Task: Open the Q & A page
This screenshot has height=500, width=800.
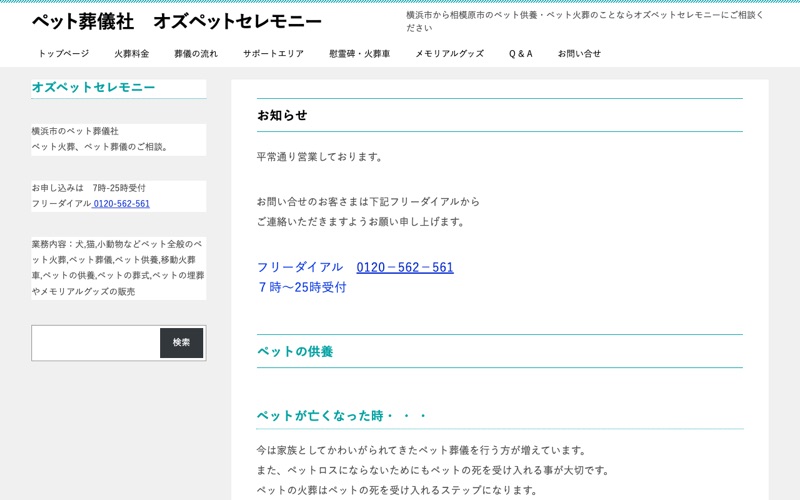Action: (x=521, y=54)
